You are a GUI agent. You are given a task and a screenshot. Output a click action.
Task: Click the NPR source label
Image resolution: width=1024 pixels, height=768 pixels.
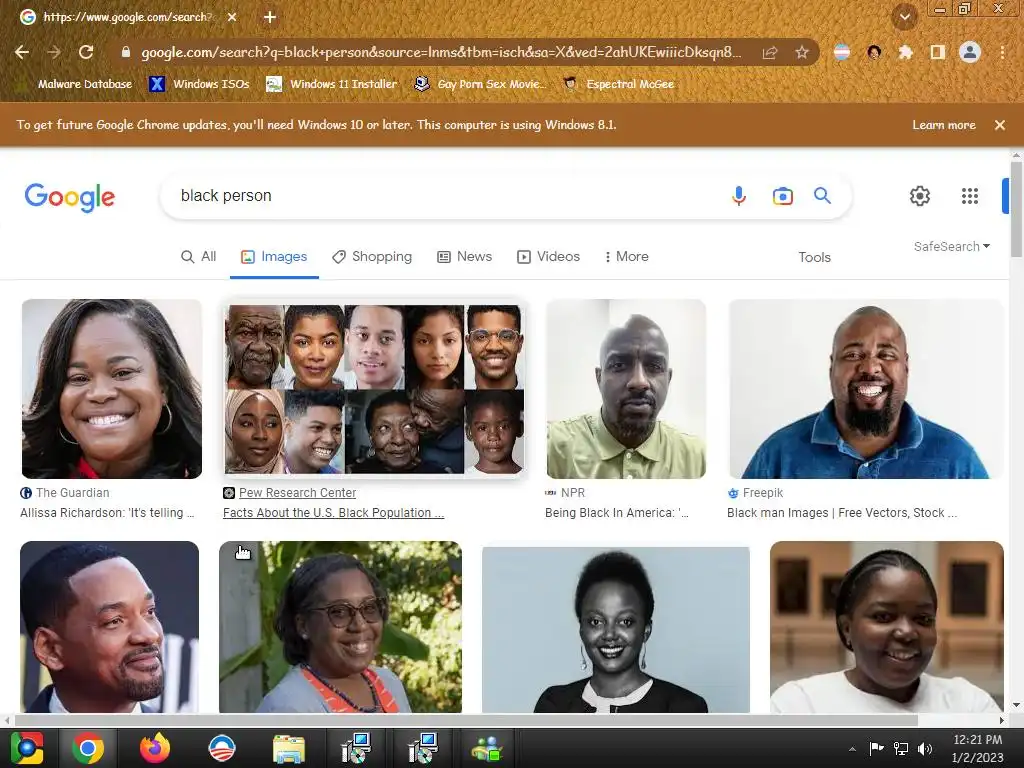pos(573,493)
